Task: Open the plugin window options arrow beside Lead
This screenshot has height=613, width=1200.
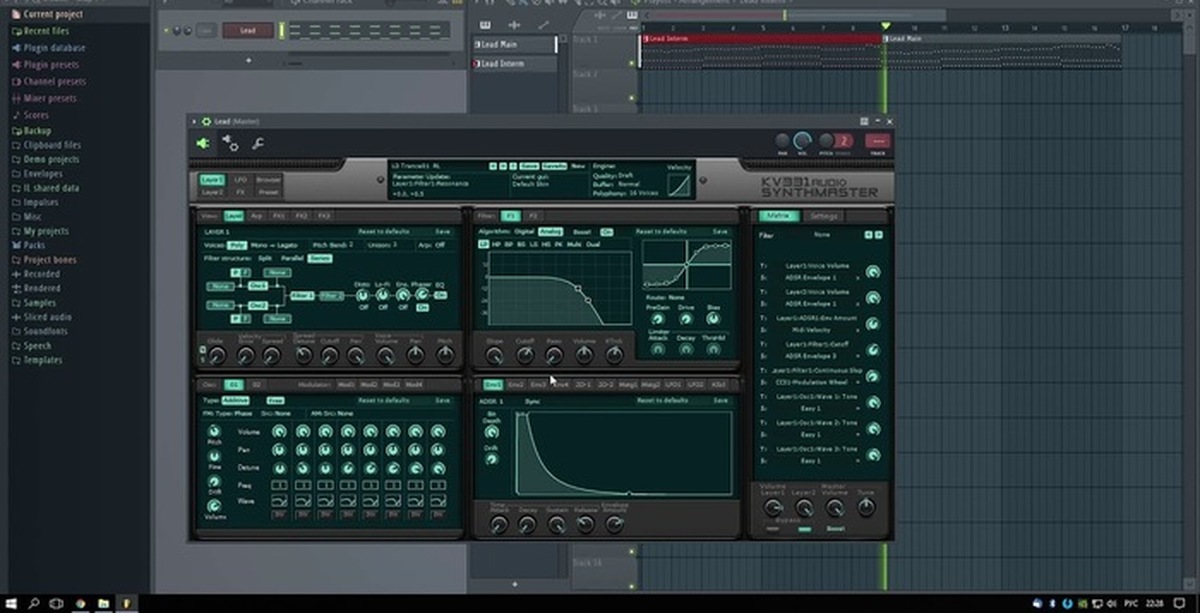Action: pos(194,121)
